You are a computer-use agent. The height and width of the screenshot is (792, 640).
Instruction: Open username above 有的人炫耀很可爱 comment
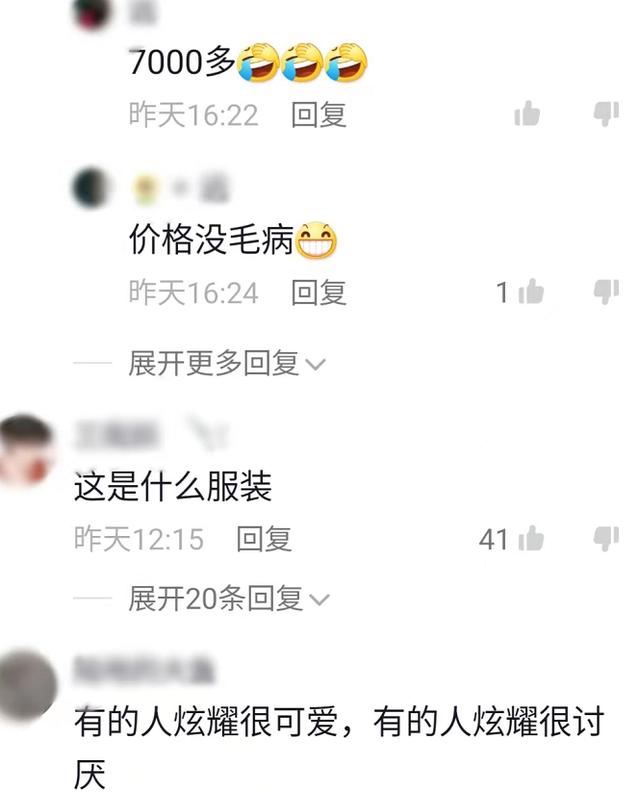click(x=145, y=671)
